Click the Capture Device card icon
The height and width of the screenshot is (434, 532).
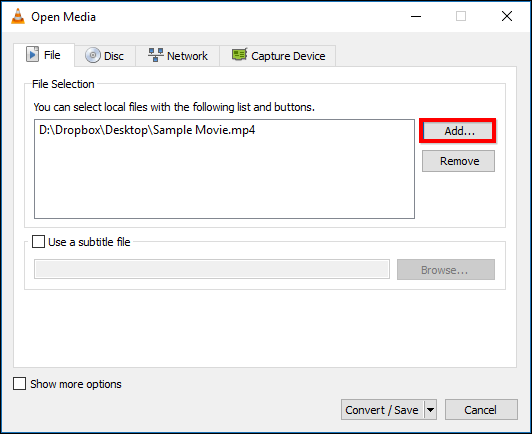click(x=240, y=55)
